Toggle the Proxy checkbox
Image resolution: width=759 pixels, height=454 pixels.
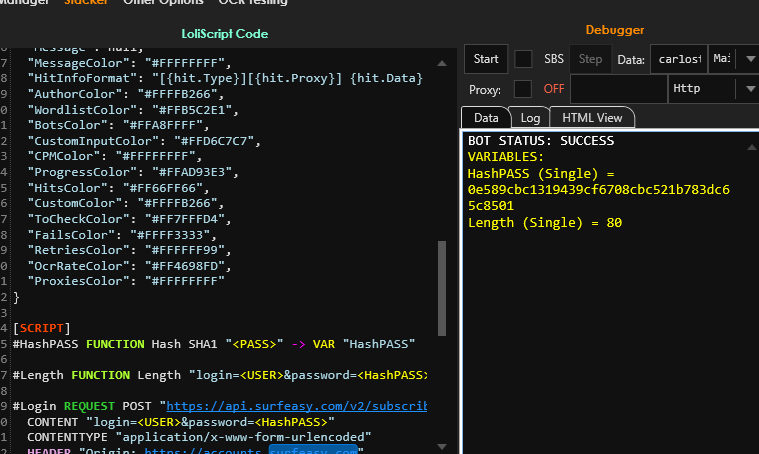pos(523,89)
